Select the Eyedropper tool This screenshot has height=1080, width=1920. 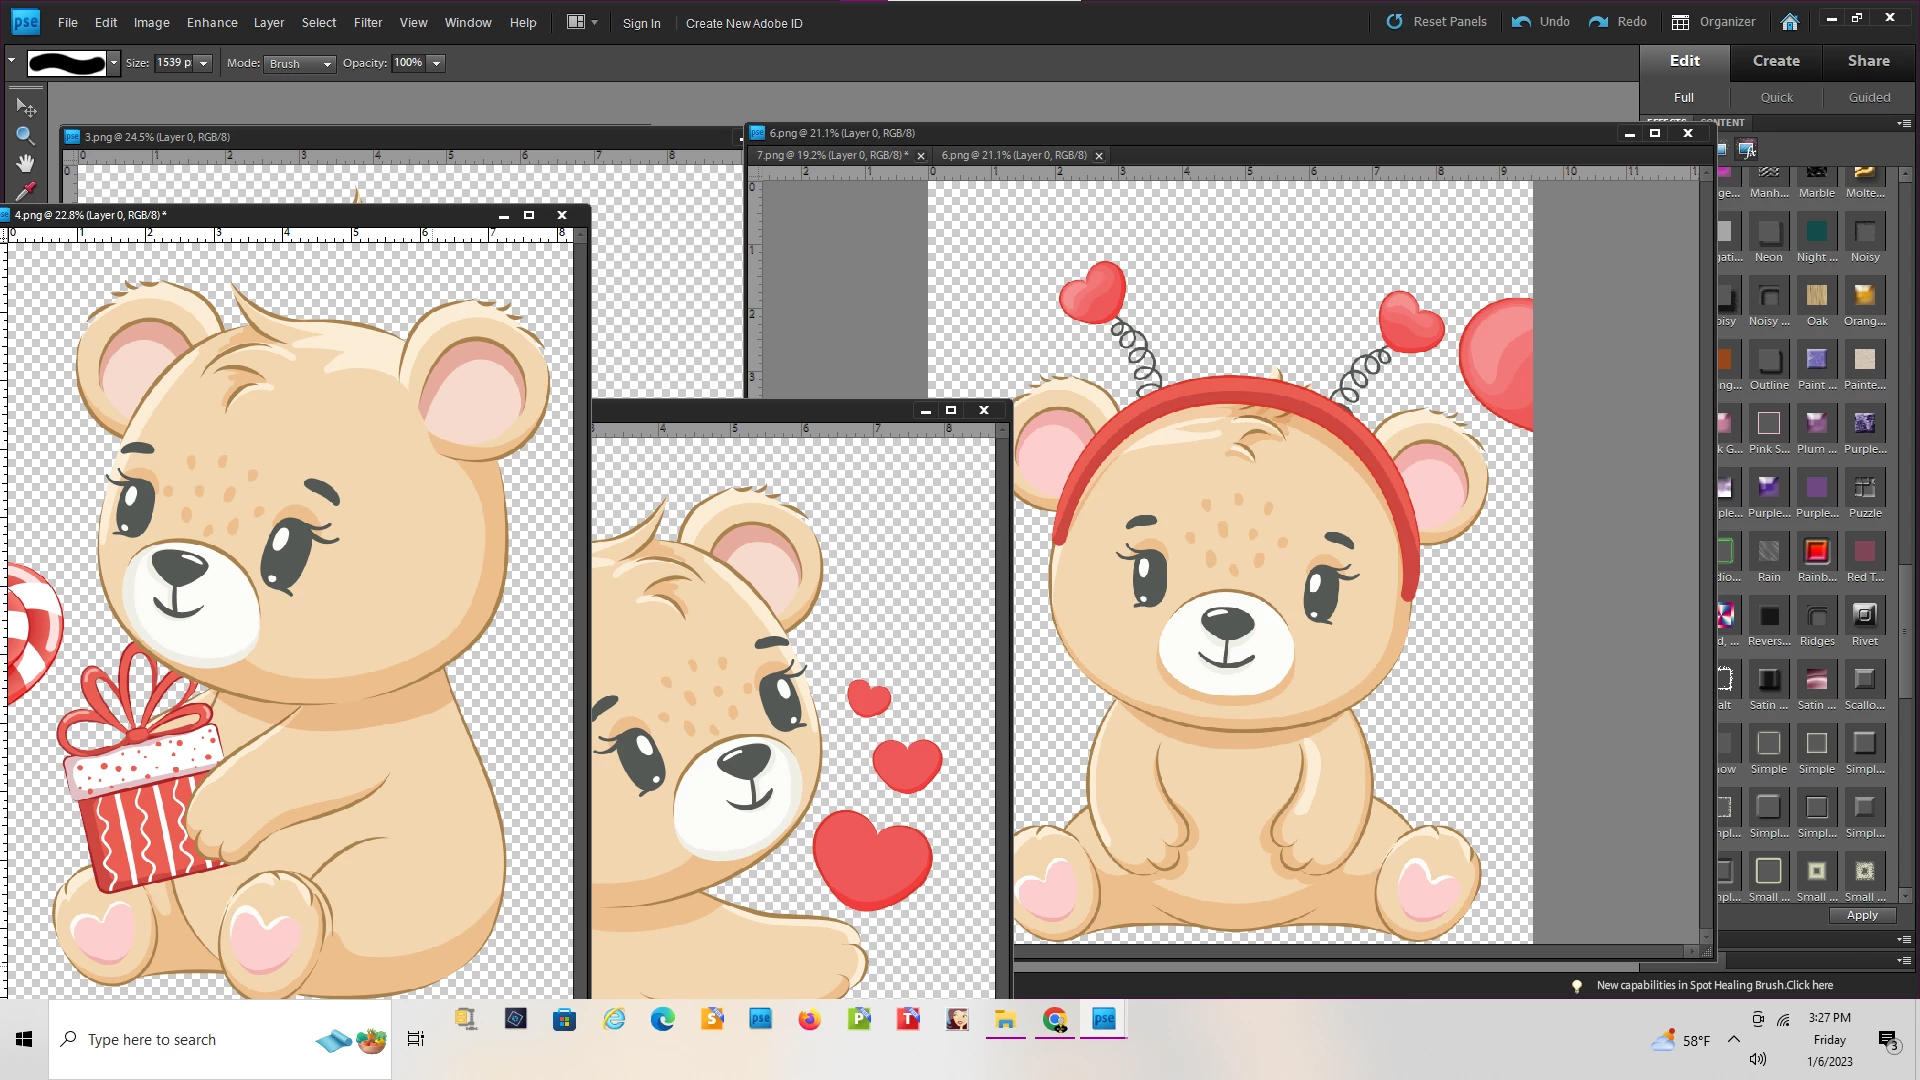[25, 190]
